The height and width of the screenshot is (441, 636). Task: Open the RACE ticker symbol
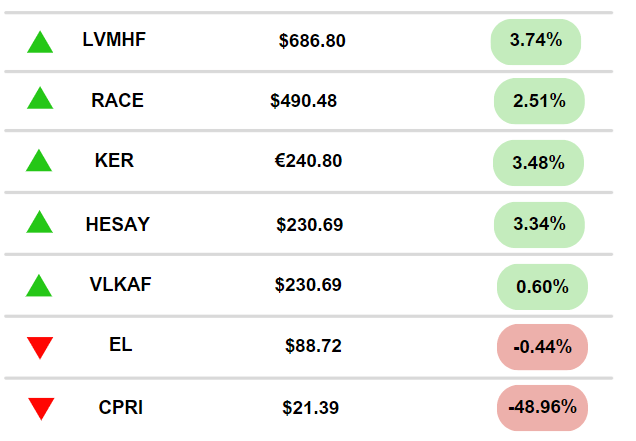pyautogui.click(x=117, y=100)
